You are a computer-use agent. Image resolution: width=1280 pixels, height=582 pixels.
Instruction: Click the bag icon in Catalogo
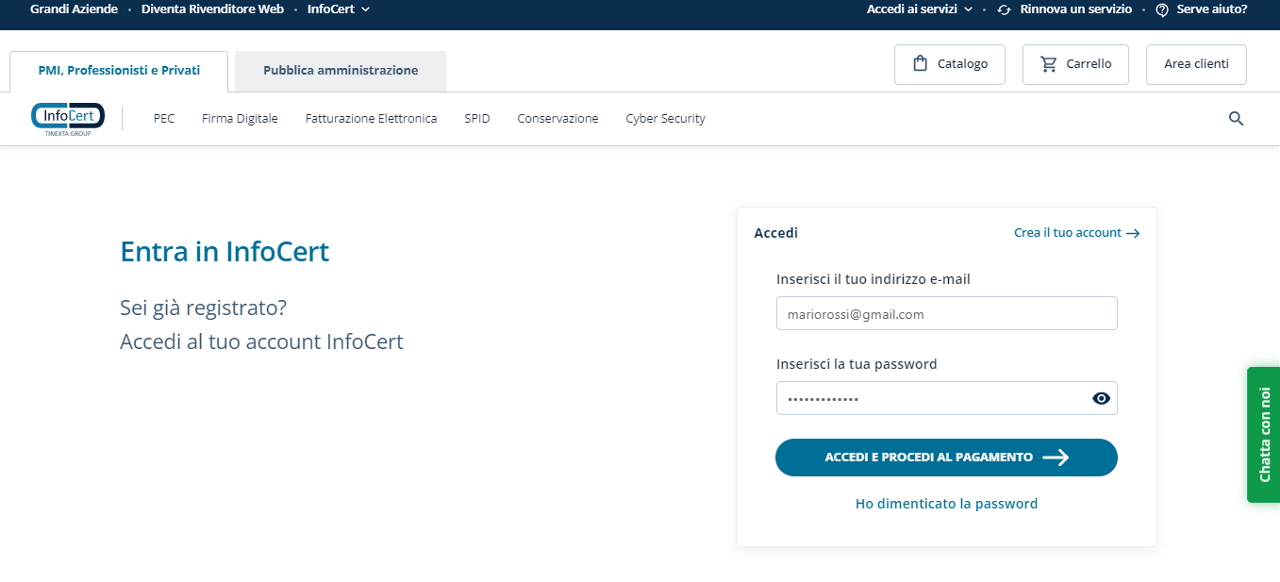pos(920,64)
